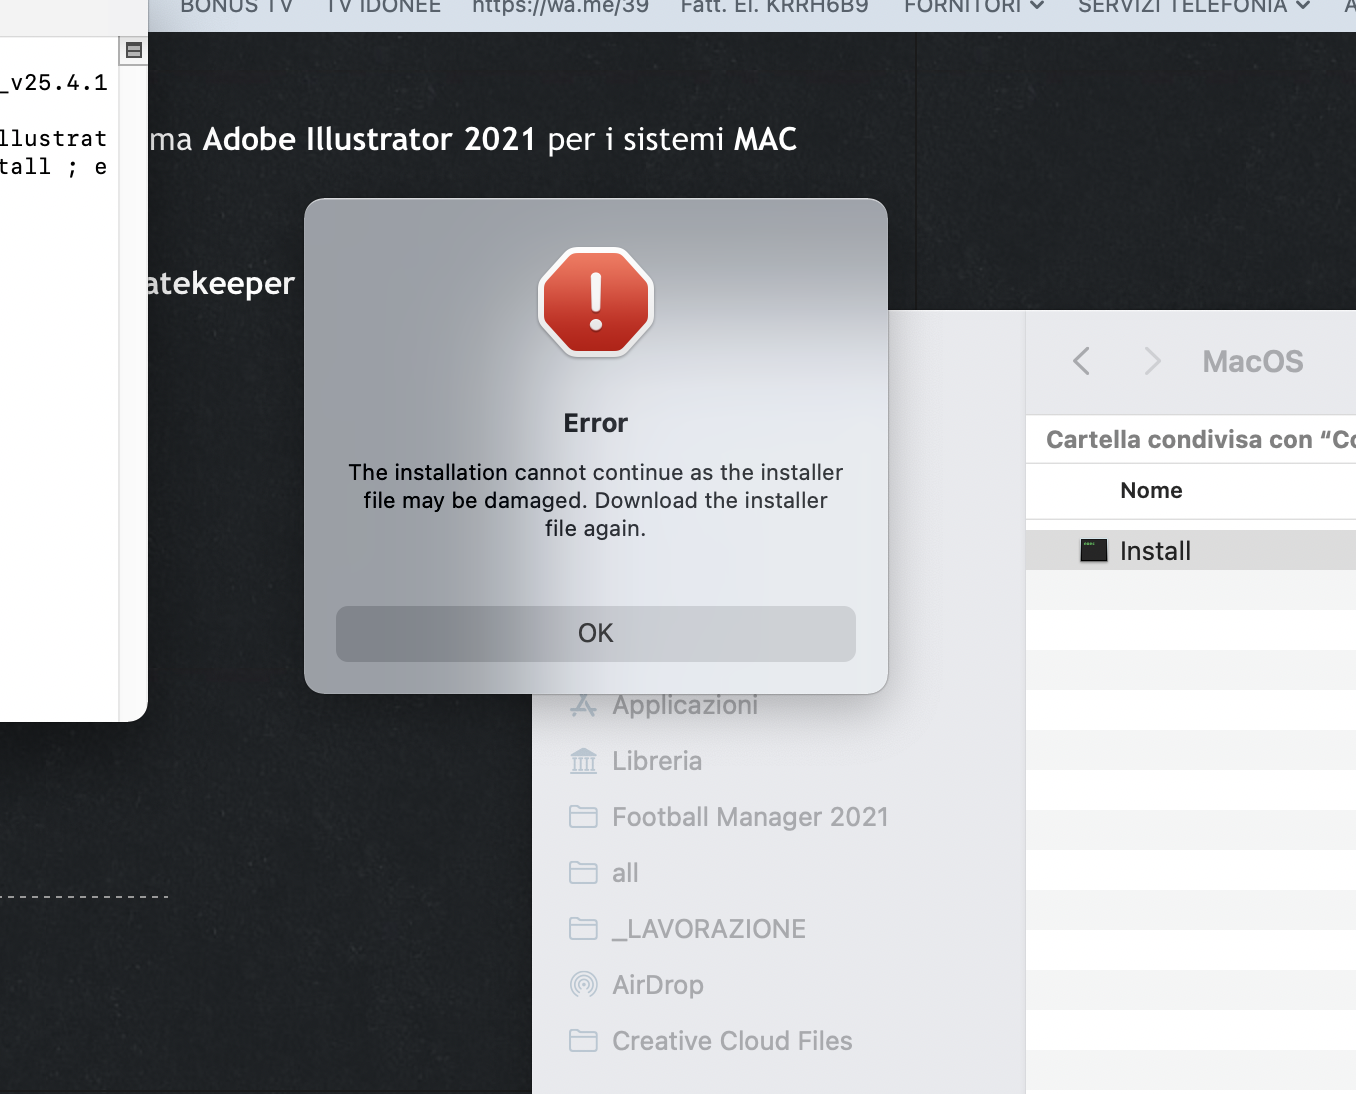Open Football Manager 2021 folder in sidebar
1356x1094 pixels.
[x=729, y=817]
